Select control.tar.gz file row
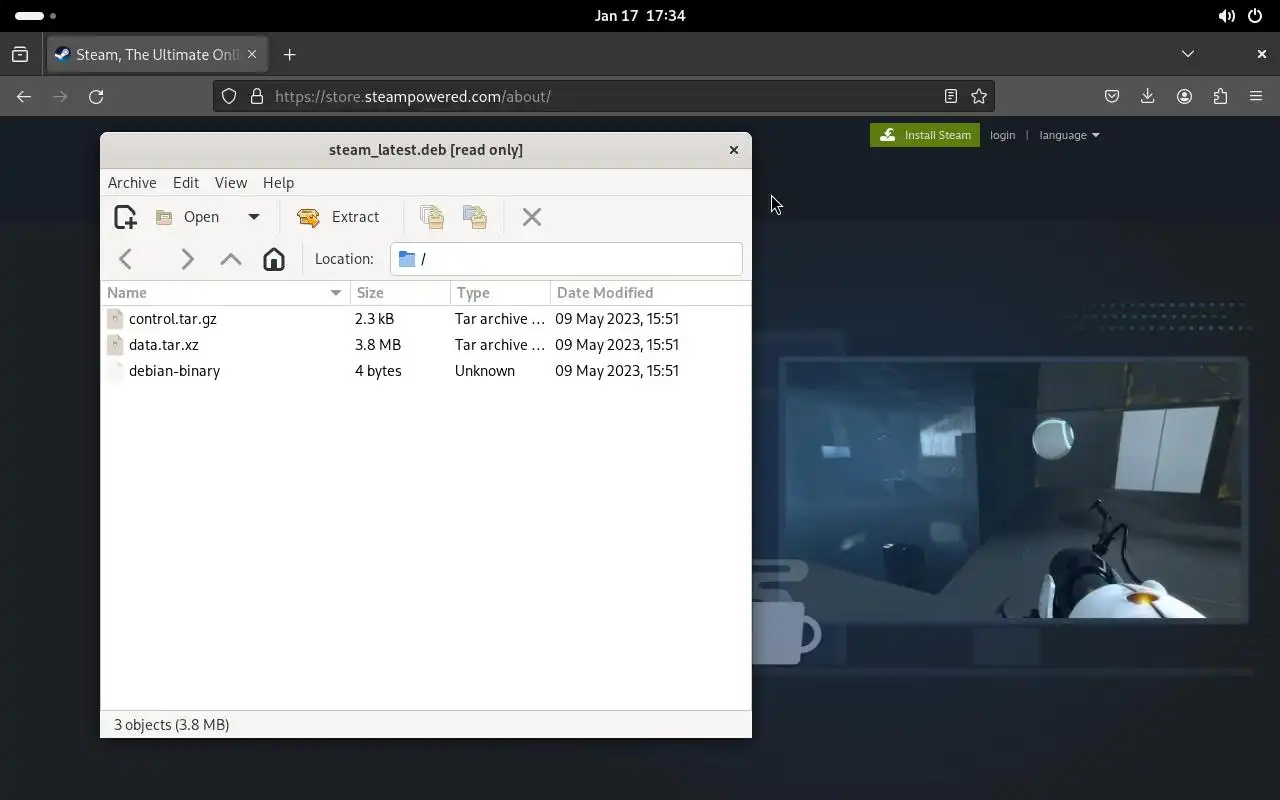The height and width of the screenshot is (800, 1280). tap(426, 319)
